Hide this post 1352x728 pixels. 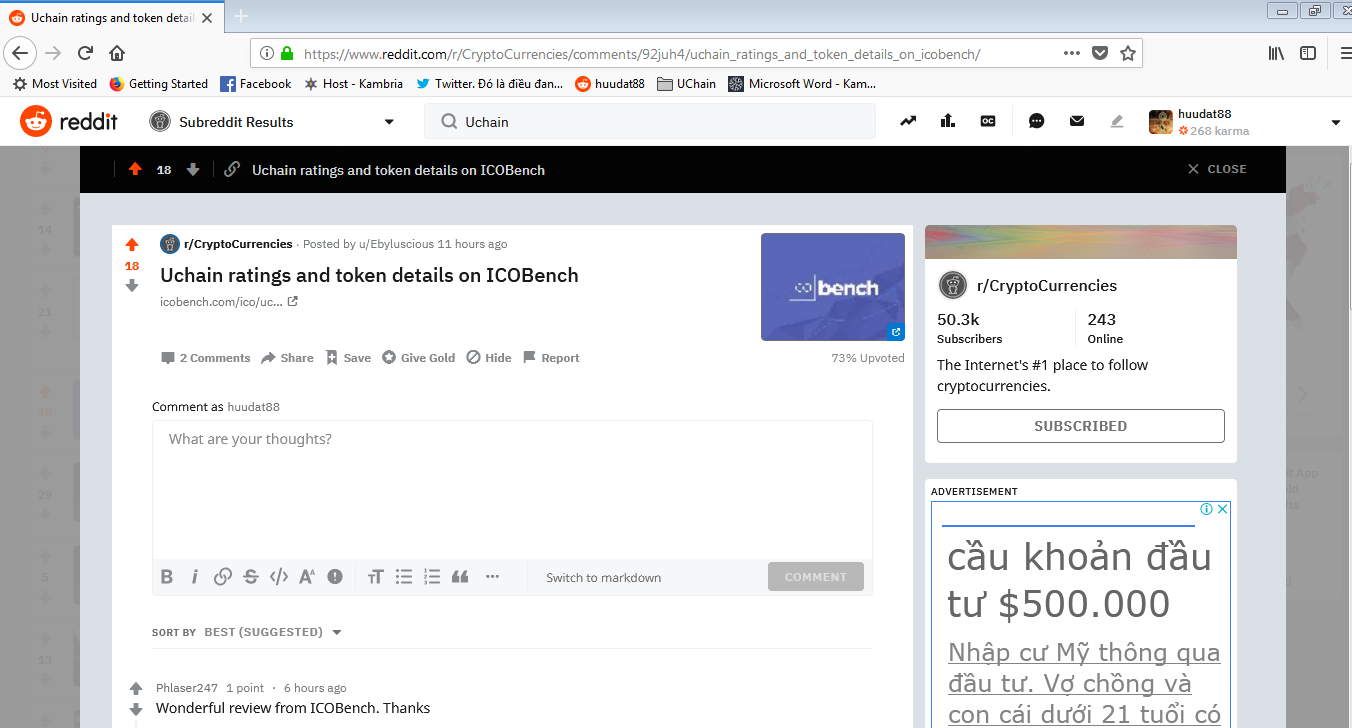489,358
